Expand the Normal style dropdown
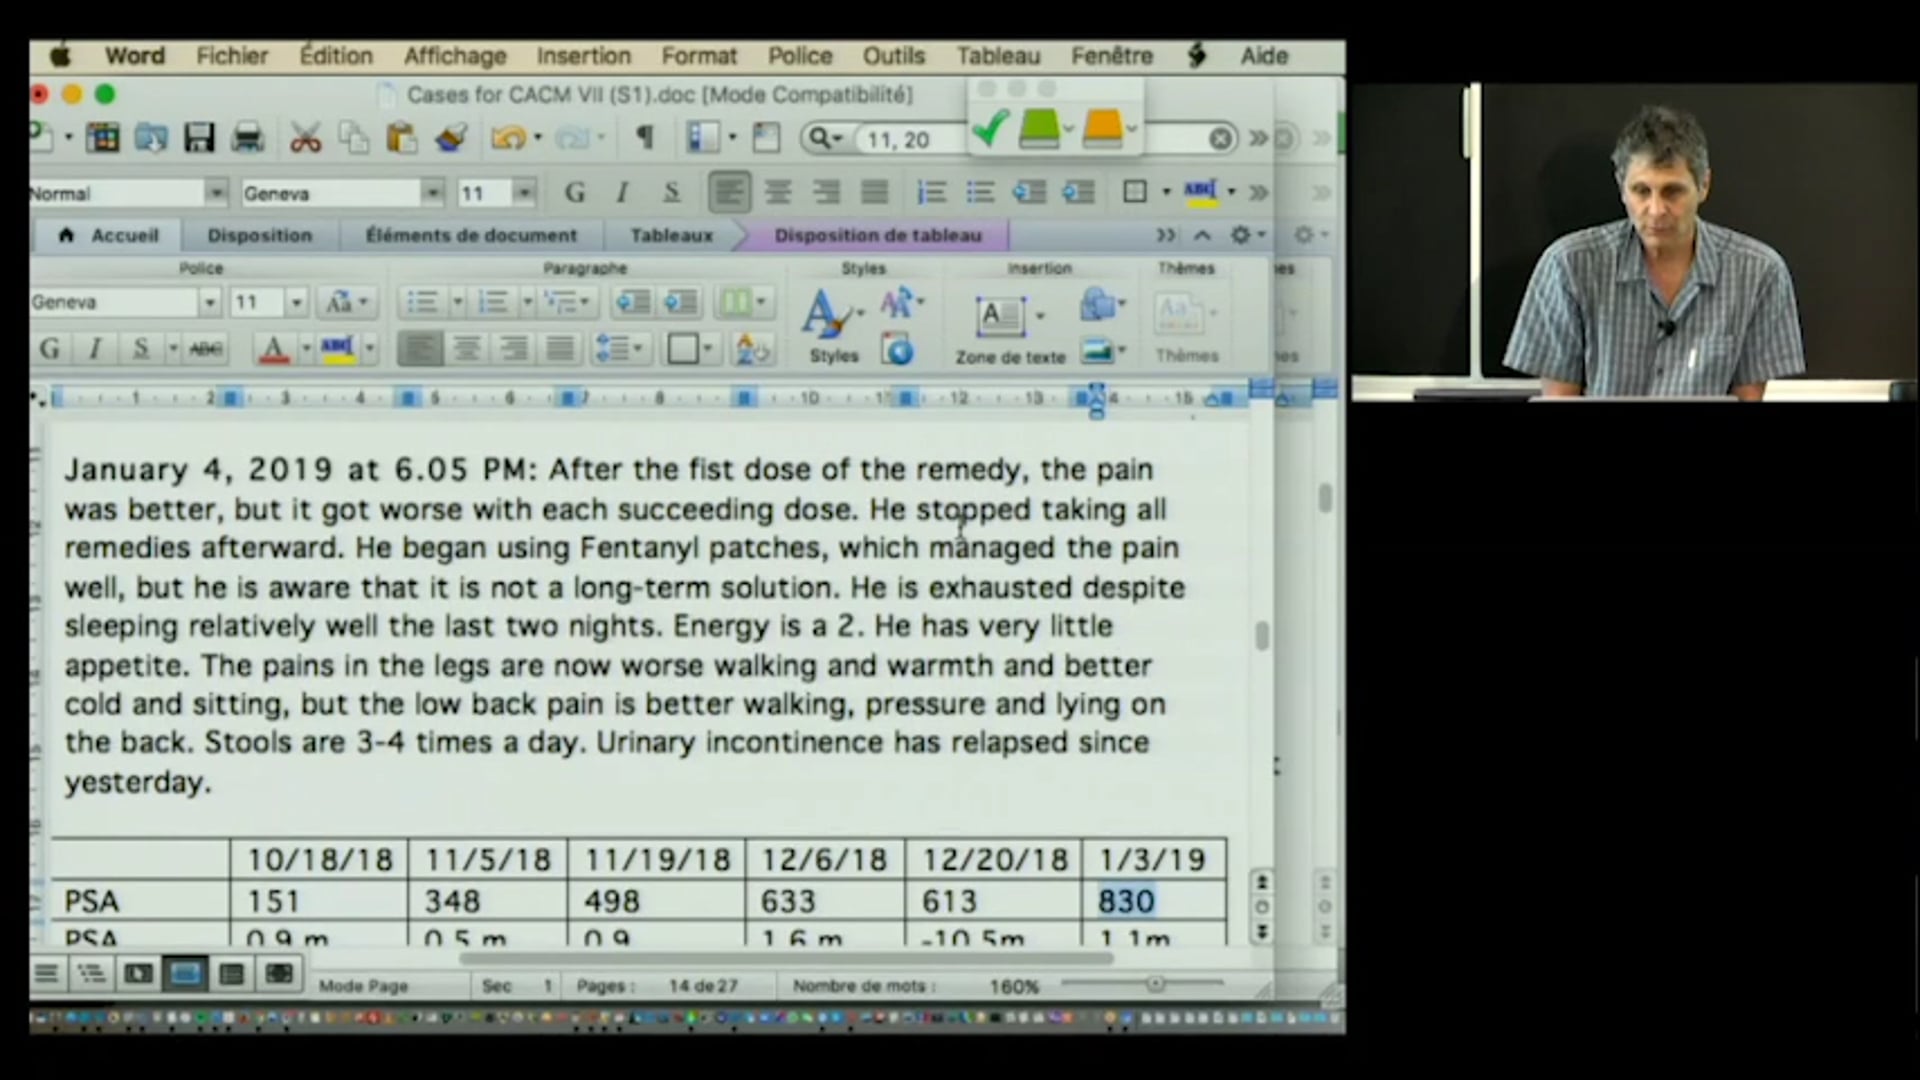This screenshot has width=1920, height=1080. coord(215,193)
